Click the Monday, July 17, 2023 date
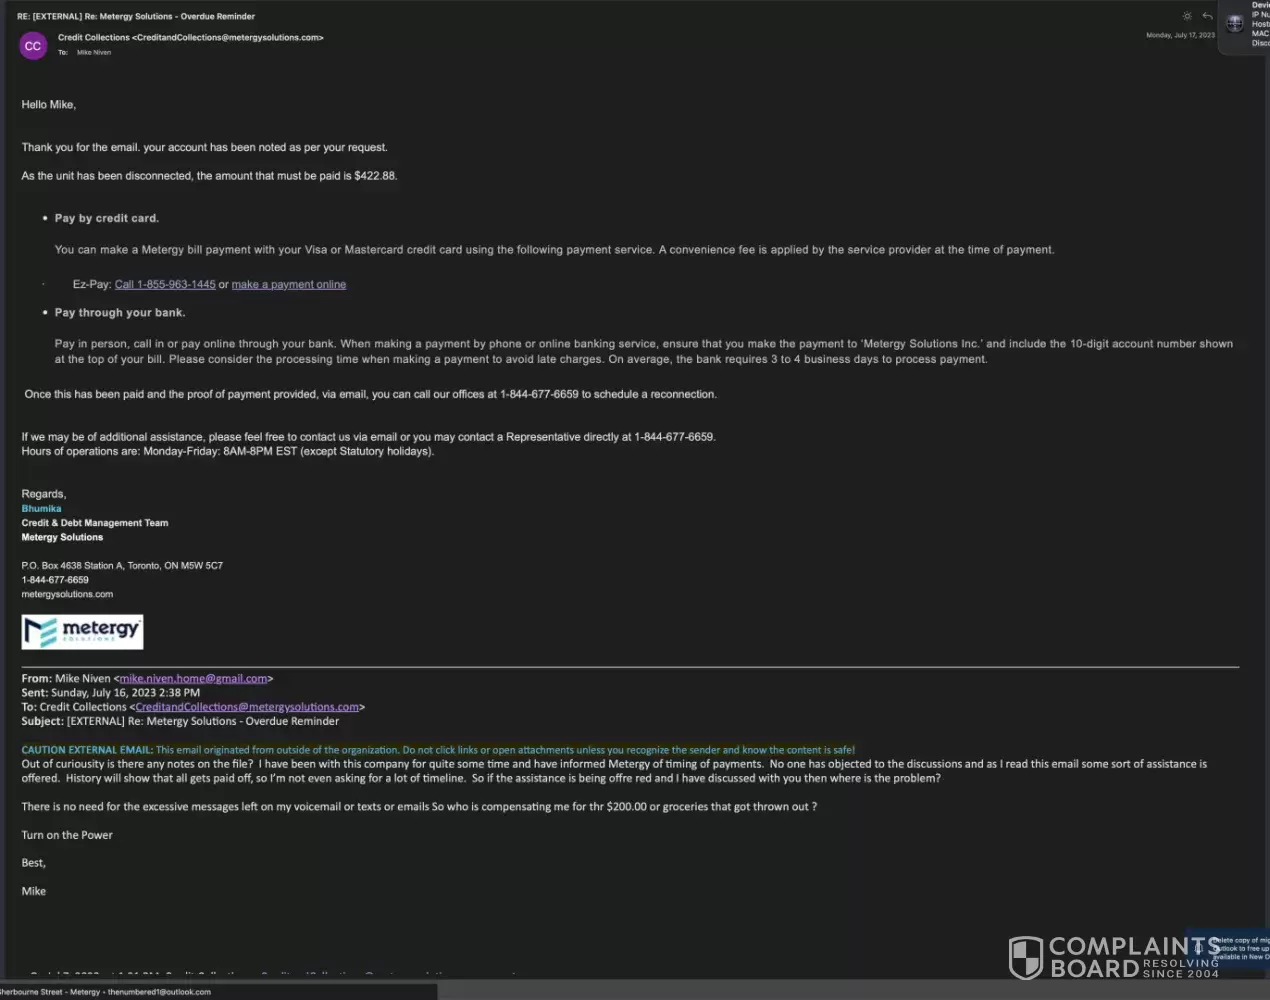The width and height of the screenshot is (1270, 1000). tap(1180, 35)
